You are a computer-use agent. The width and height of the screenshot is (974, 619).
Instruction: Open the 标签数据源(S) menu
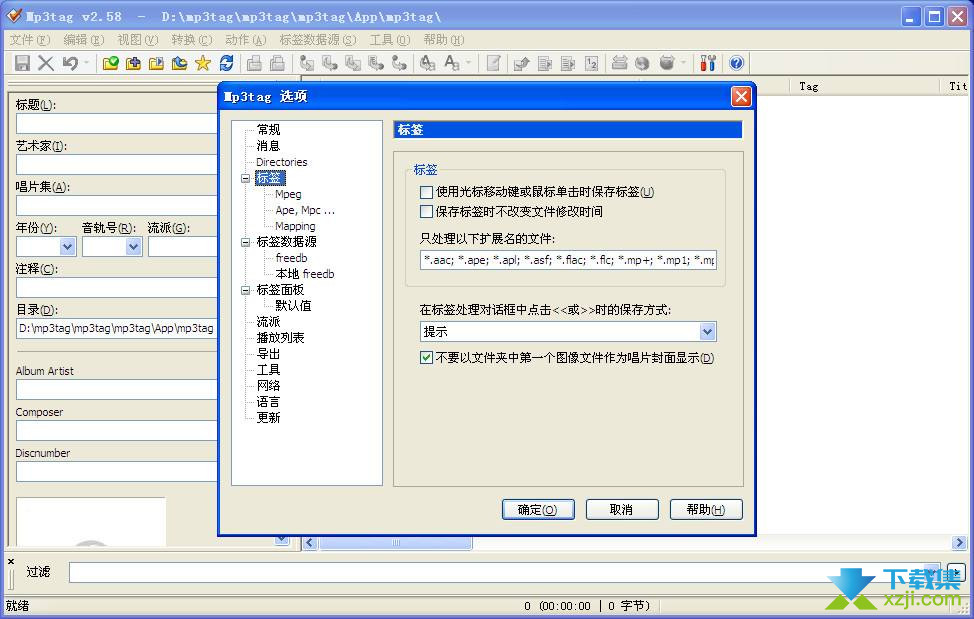(x=317, y=40)
